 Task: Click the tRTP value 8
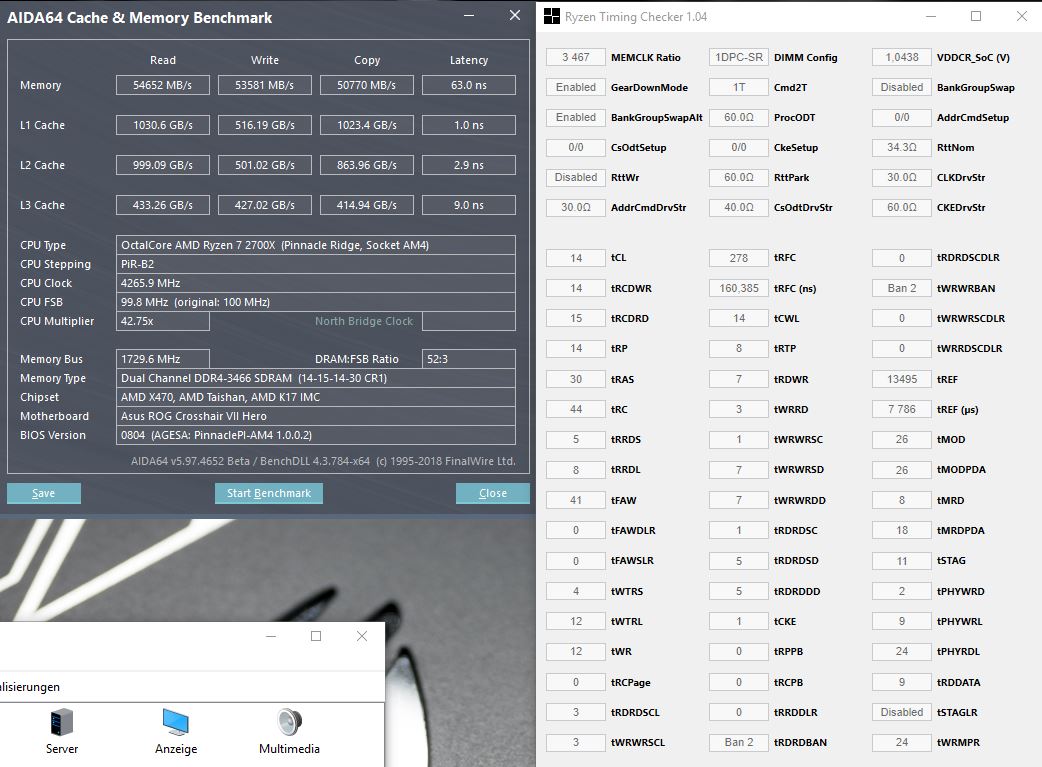(739, 348)
